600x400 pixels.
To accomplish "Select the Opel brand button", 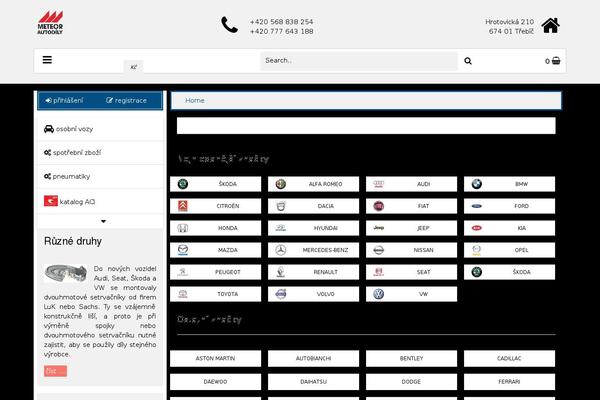I will (509, 250).
